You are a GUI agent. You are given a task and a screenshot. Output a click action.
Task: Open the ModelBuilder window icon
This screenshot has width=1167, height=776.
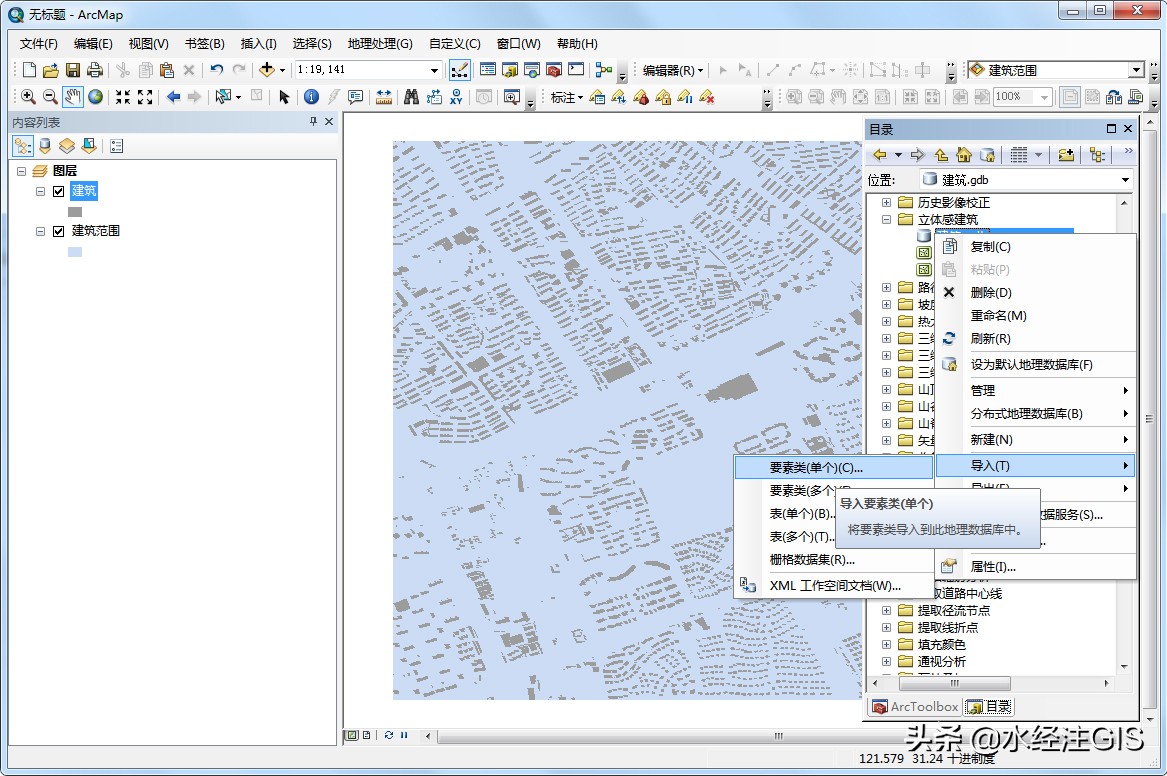click(604, 70)
